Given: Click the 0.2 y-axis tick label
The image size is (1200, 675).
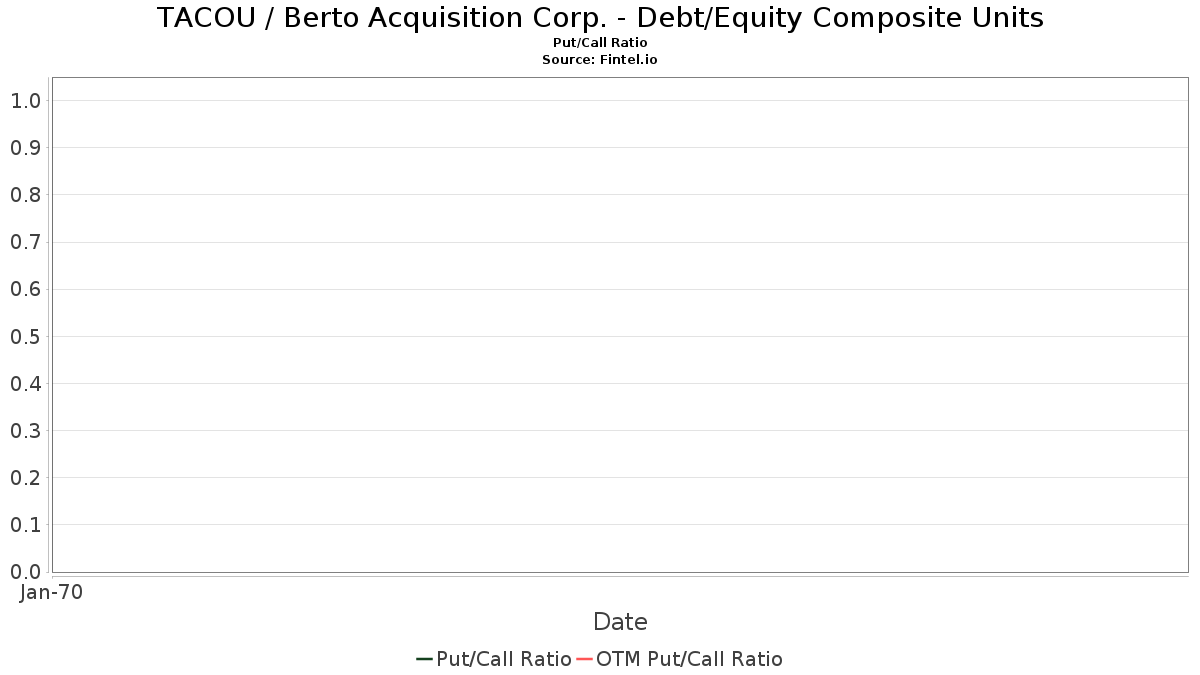Looking at the screenshot, I should tap(25, 478).
